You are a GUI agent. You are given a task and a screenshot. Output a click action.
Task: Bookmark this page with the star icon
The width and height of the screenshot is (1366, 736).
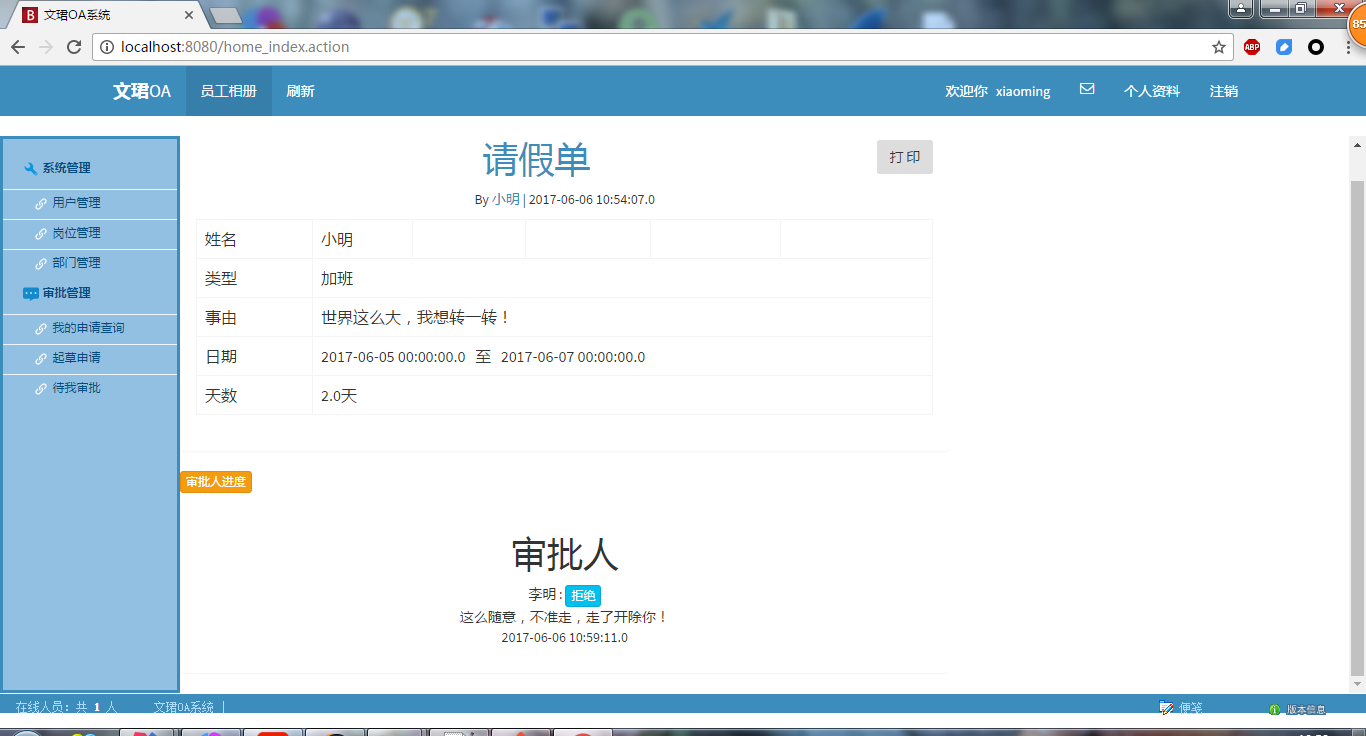click(1219, 47)
